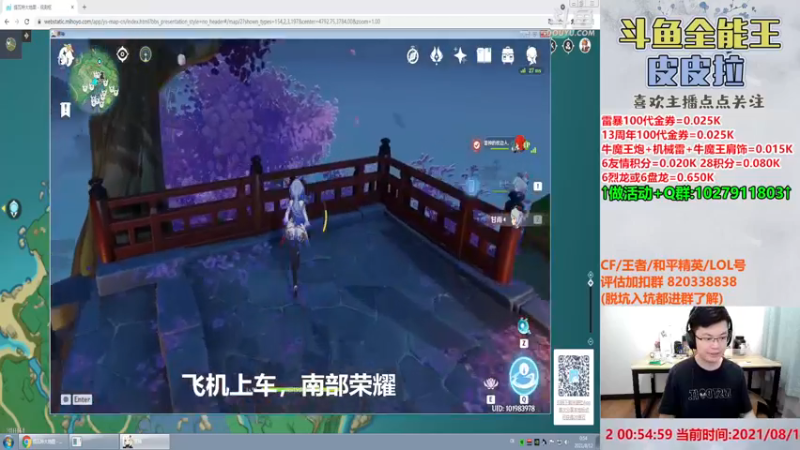Open the Windows Start button
Screen dimensions: 800x450
(8, 442)
